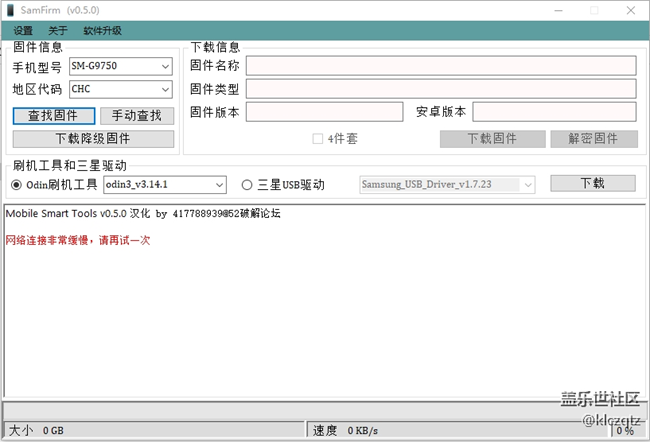Open the 设置 menu
The width and height of the screenshot is (650, 442).
coord(23,31)
